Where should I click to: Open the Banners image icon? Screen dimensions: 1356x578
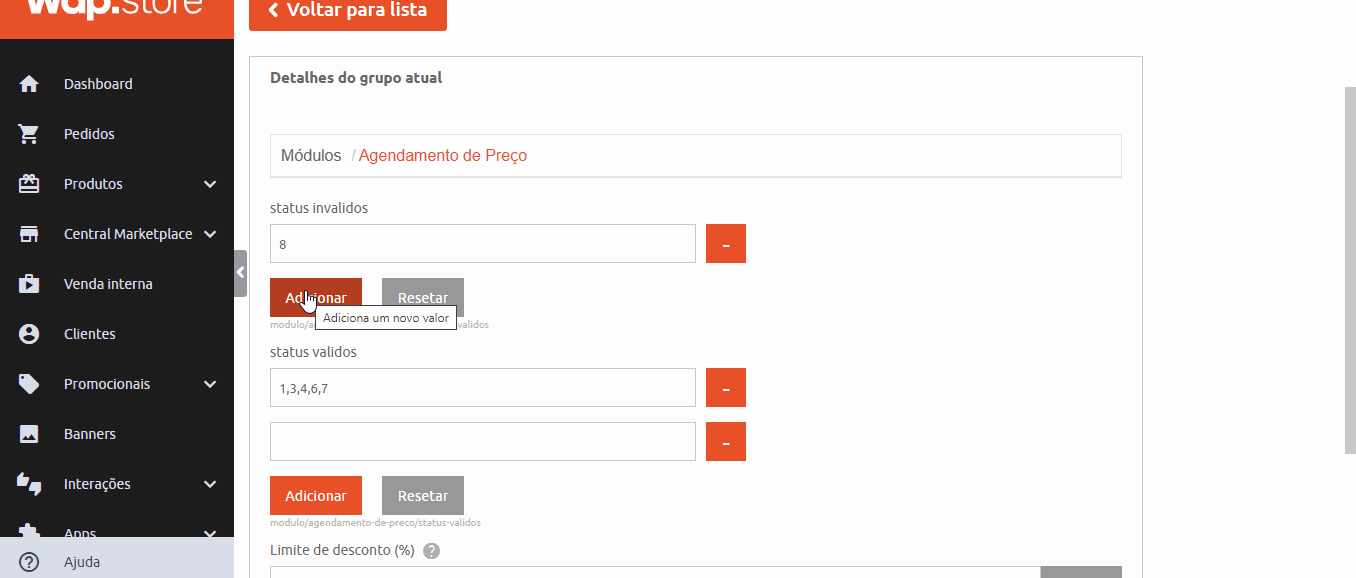(29, 434)
